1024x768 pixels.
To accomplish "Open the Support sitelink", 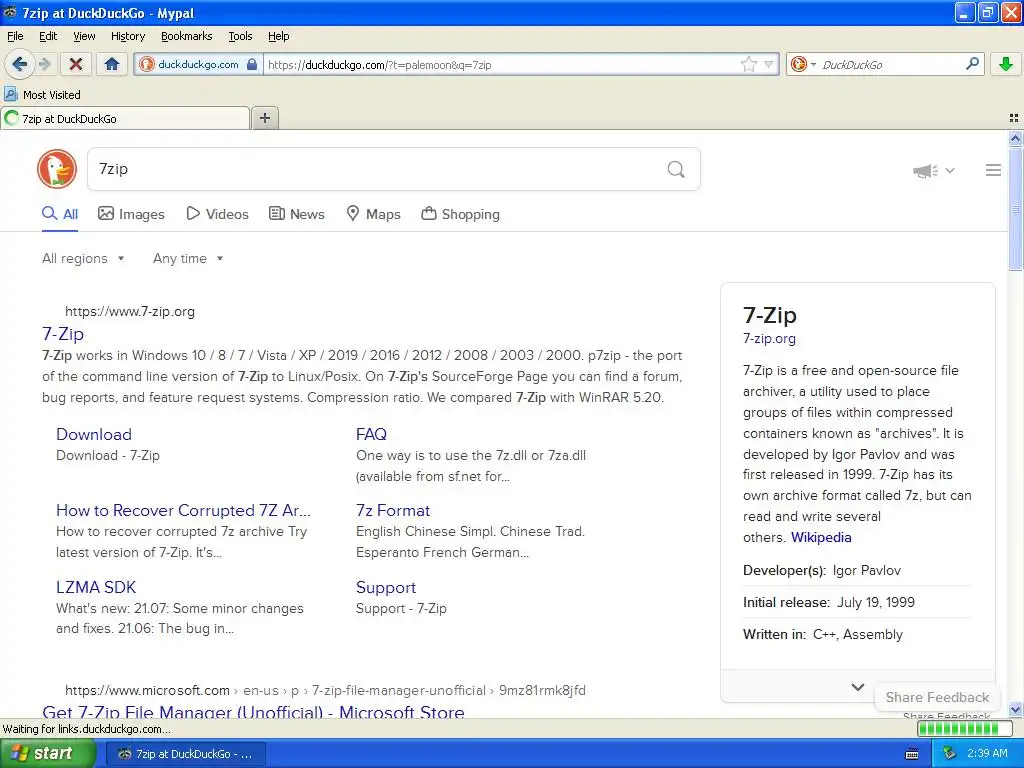I will [x=386, y=587].
